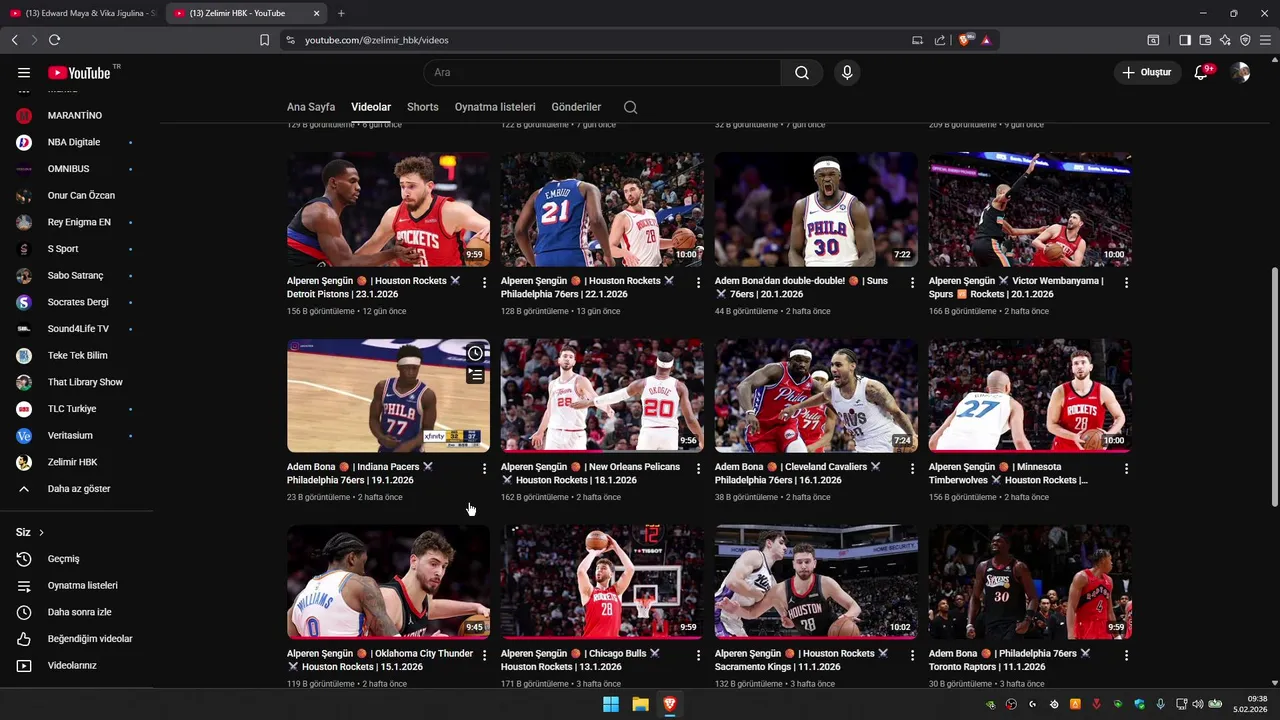Open the account avatar menu

tap(1241, 72)
